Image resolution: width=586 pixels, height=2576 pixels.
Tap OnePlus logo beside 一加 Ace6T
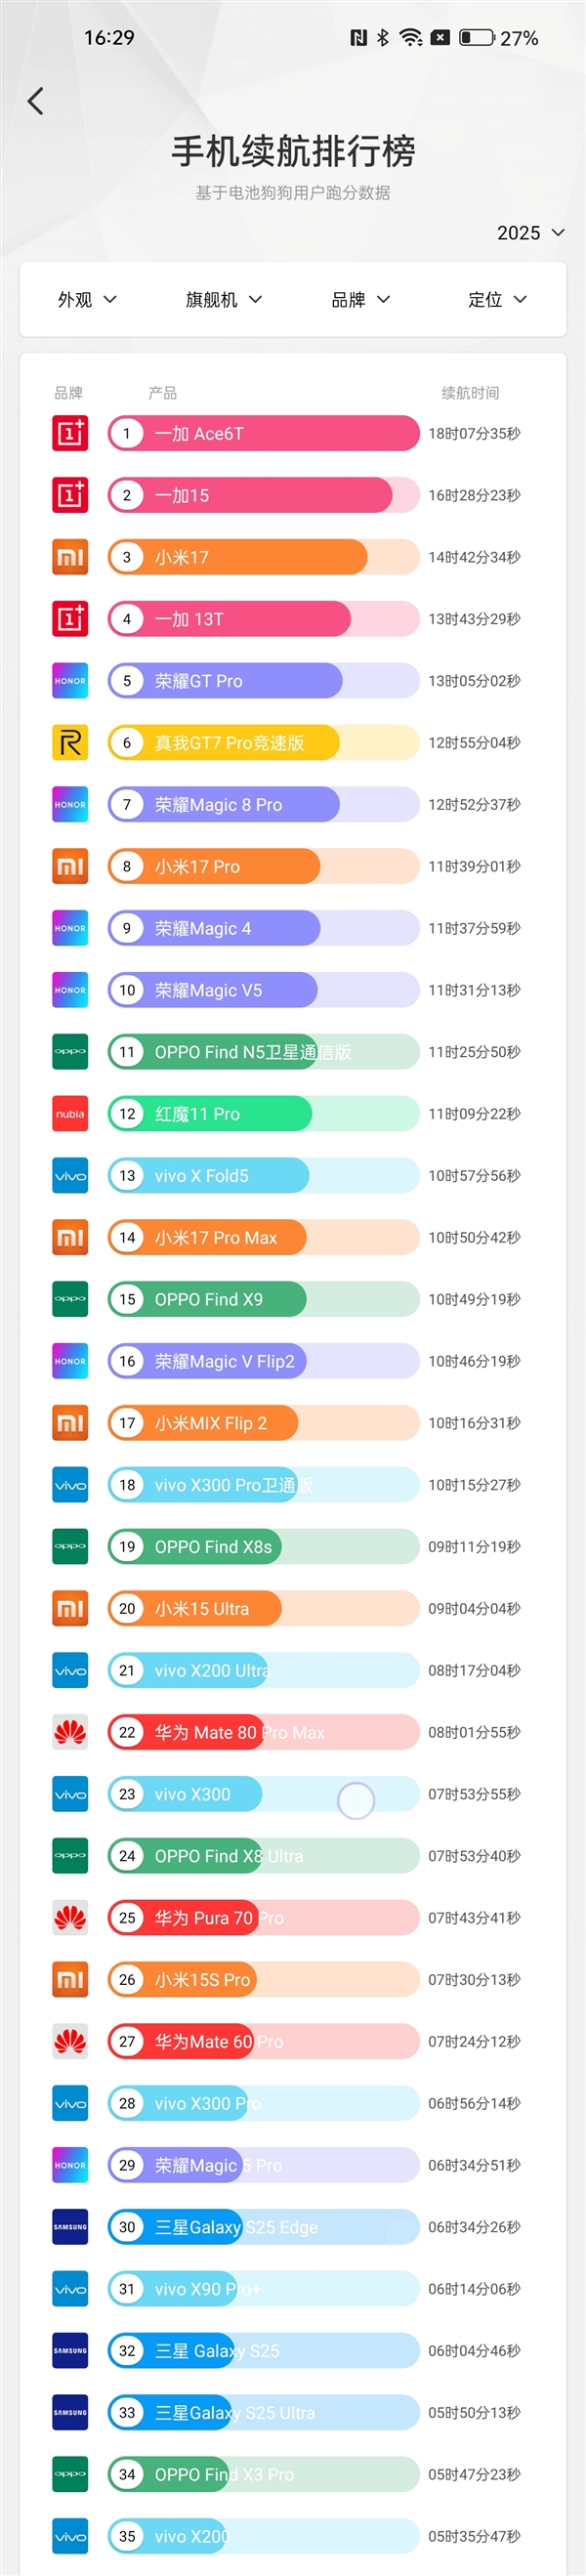click(x=70, y=433)
